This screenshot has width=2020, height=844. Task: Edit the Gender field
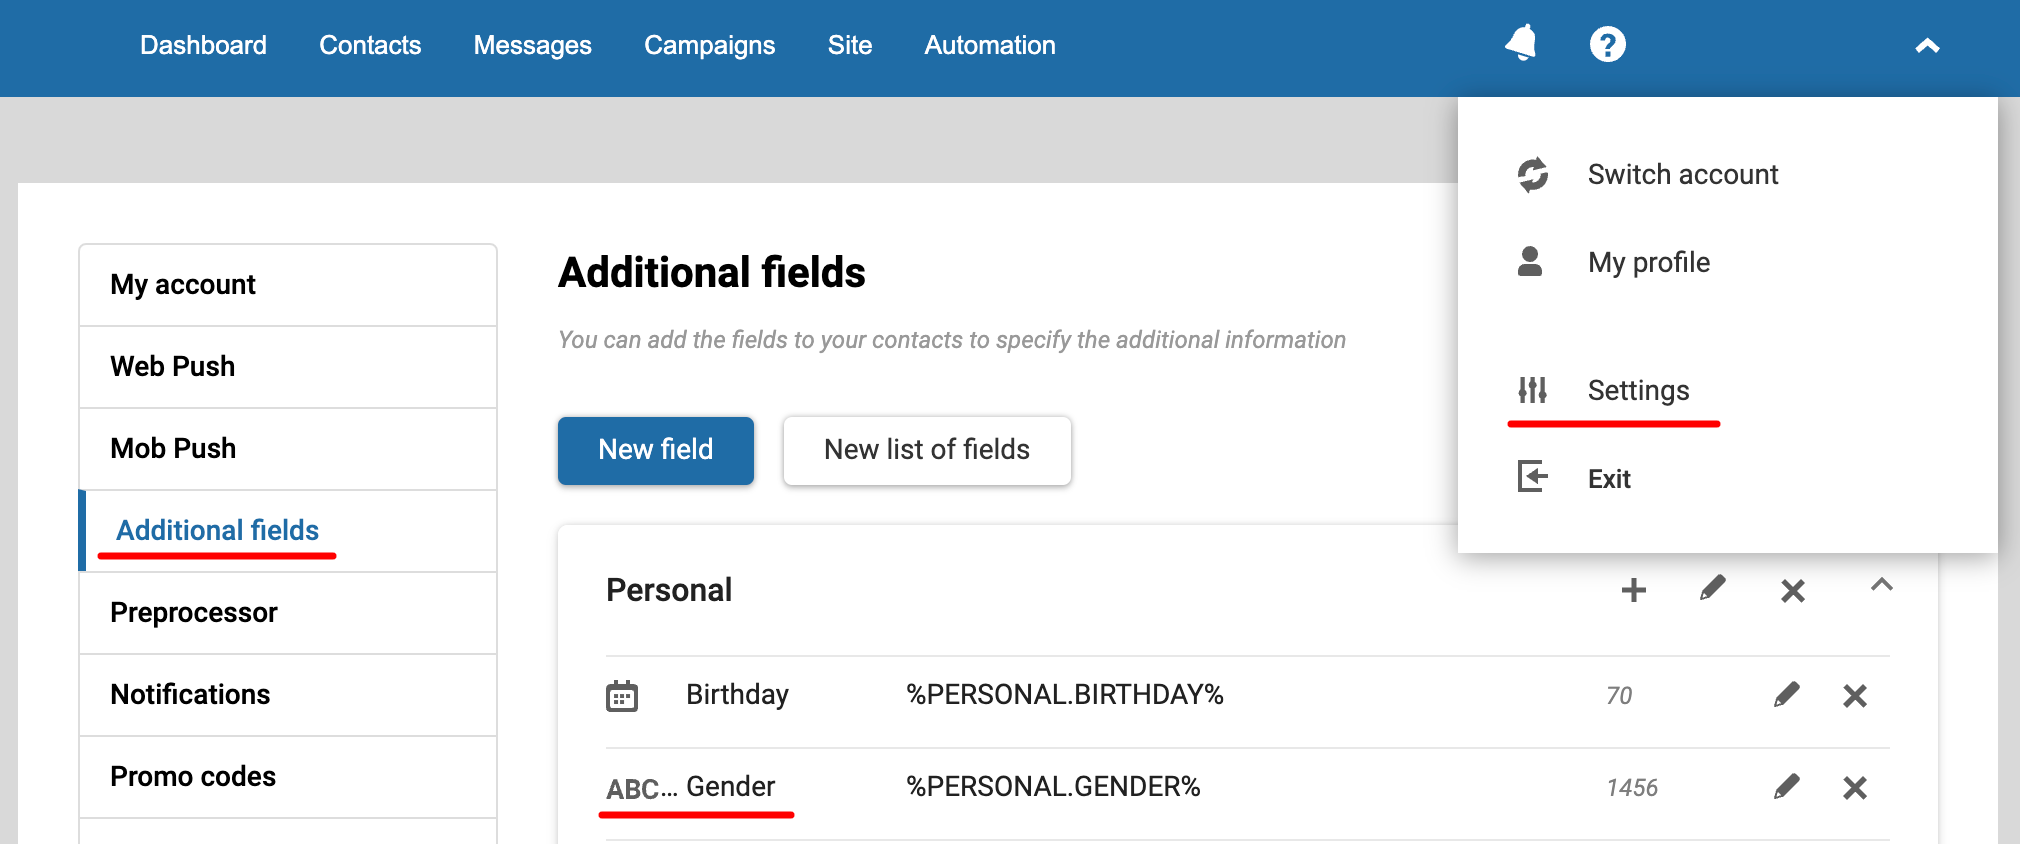1786,787
